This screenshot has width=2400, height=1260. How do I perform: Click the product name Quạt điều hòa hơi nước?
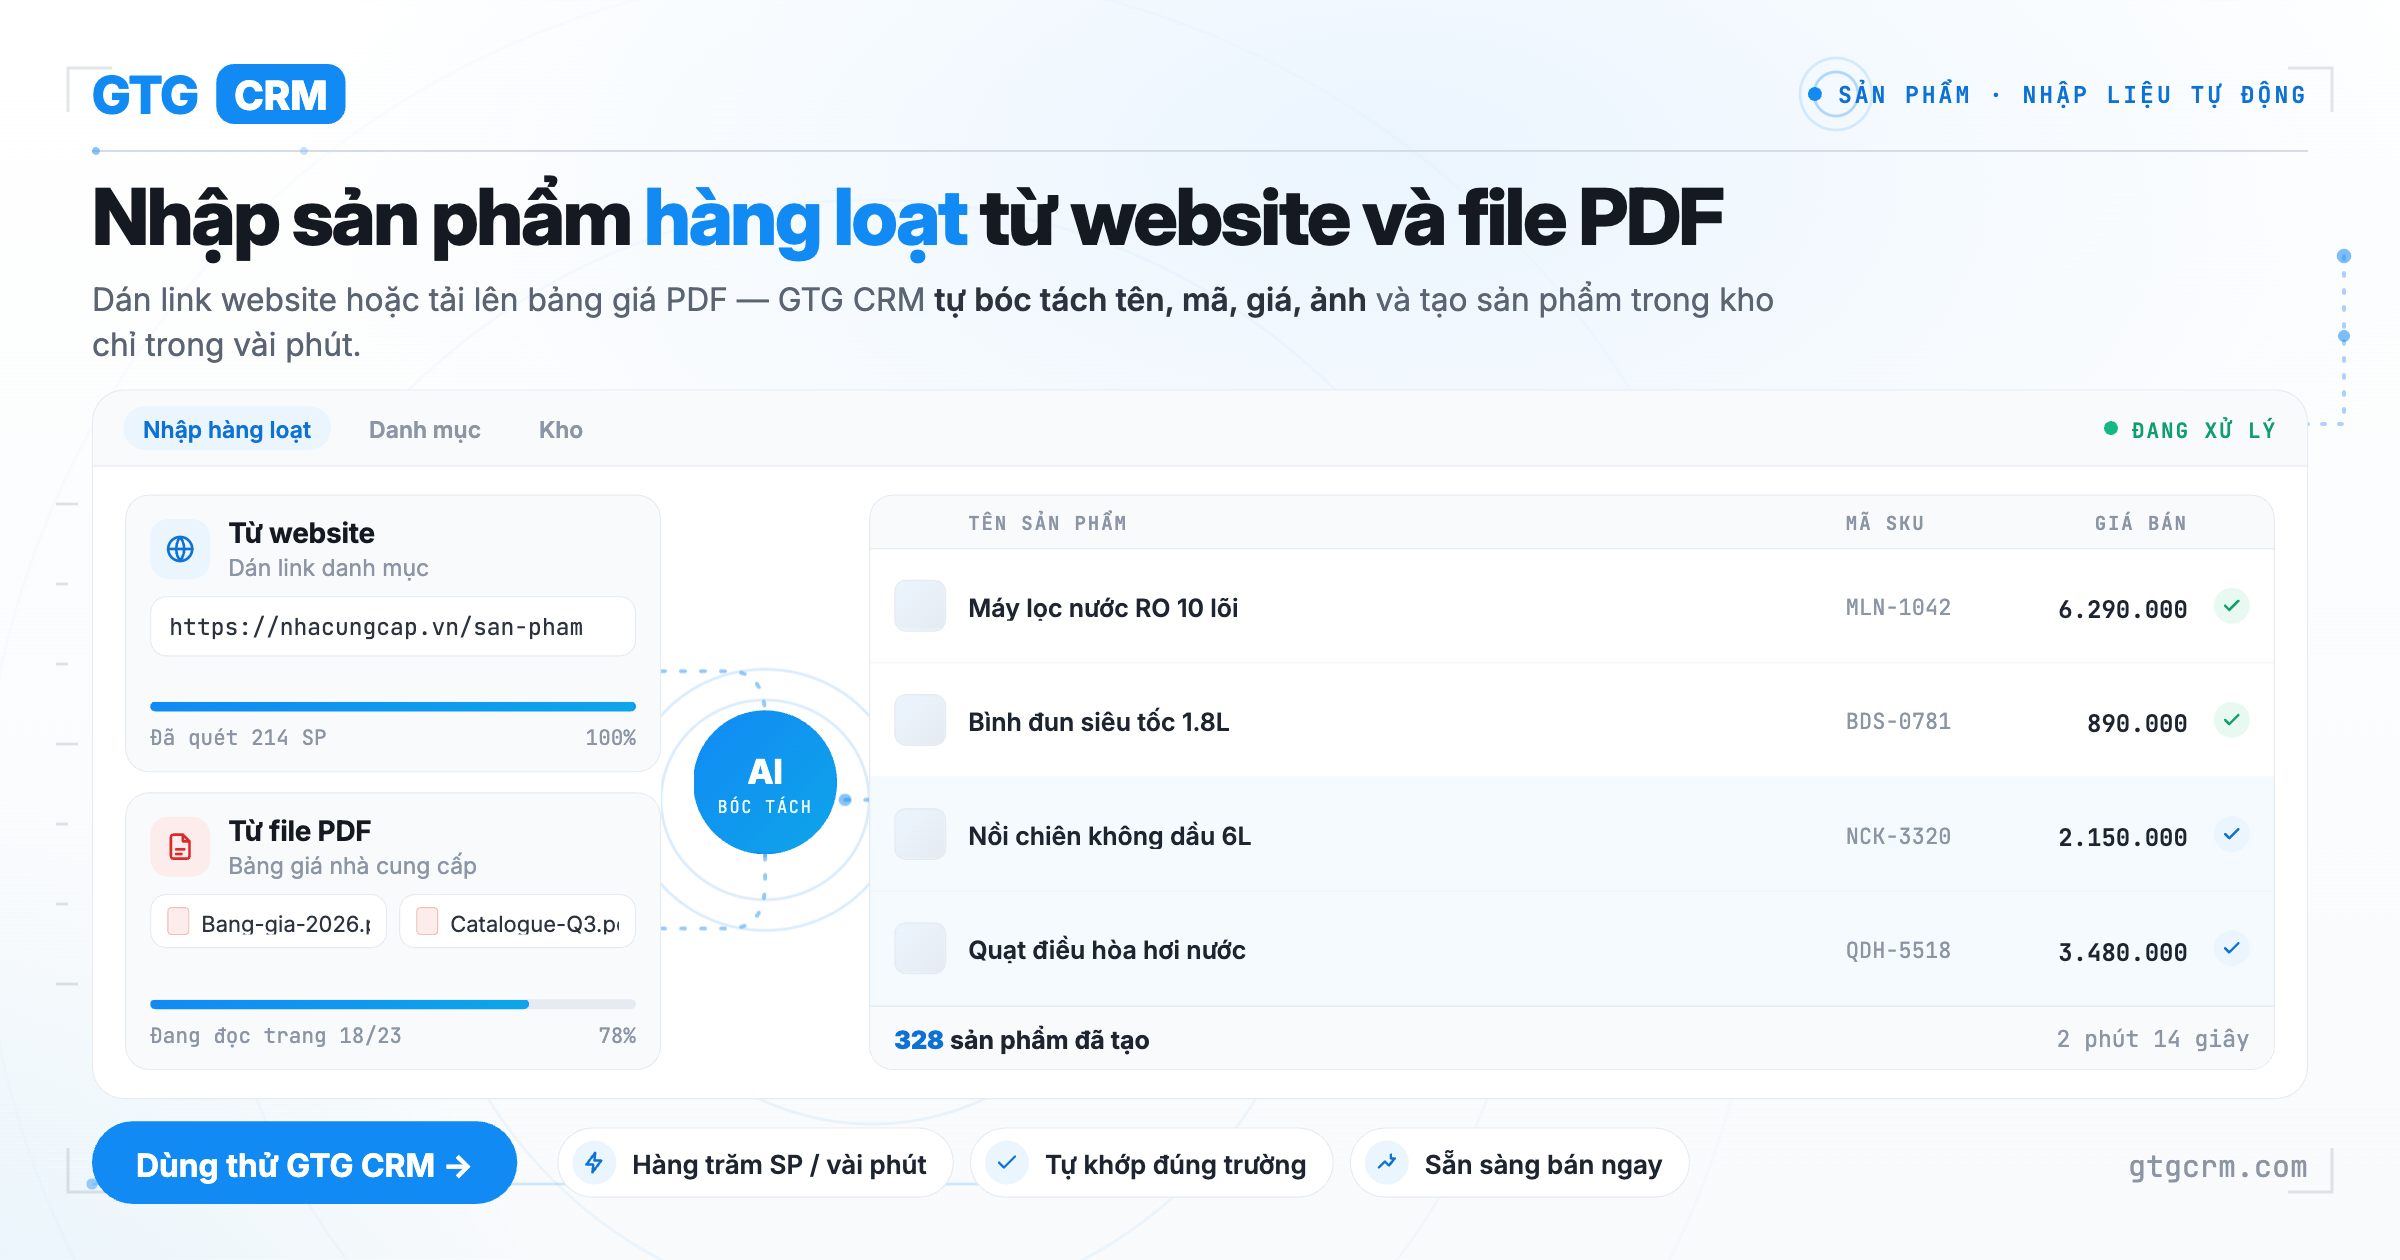(1107, 950)
